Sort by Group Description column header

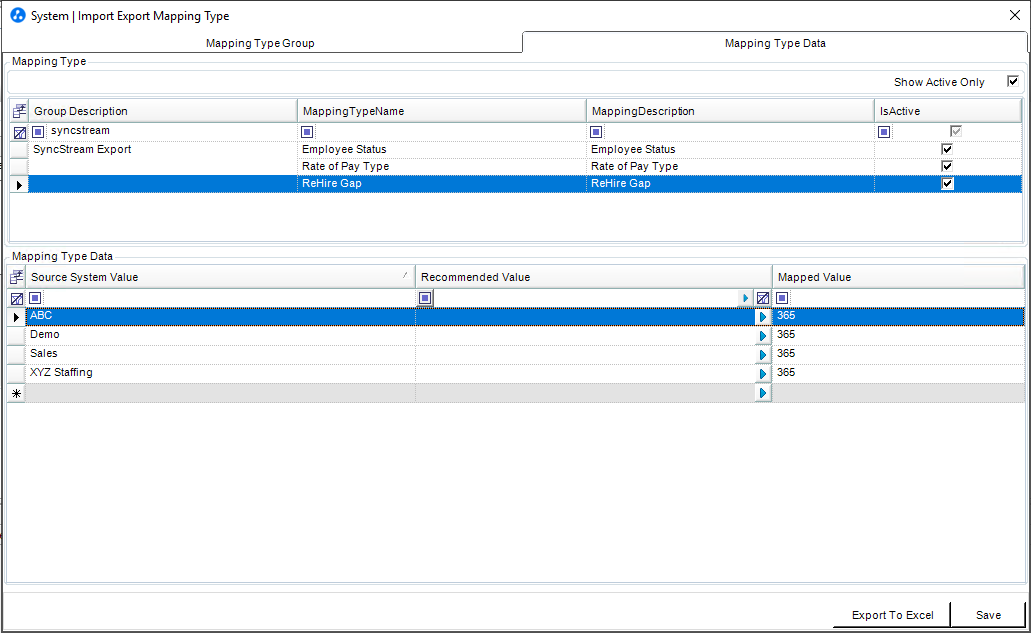click(162, 111)
